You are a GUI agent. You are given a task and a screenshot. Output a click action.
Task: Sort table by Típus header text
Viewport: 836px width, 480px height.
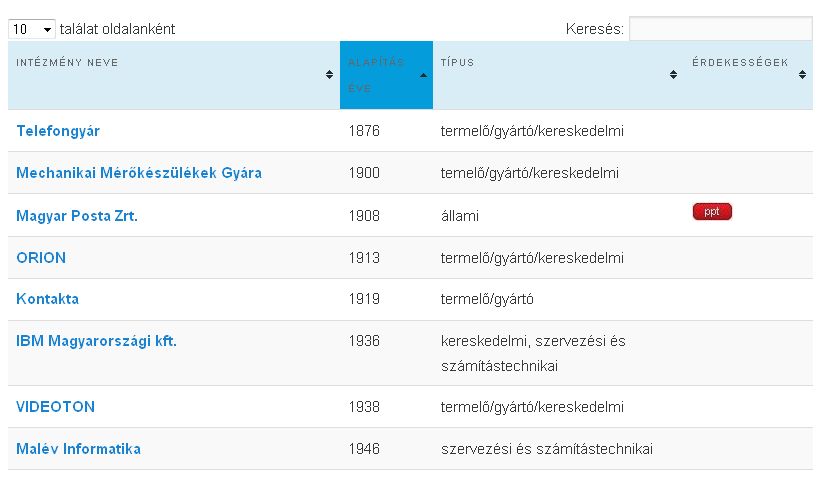(x=457, y=62)
